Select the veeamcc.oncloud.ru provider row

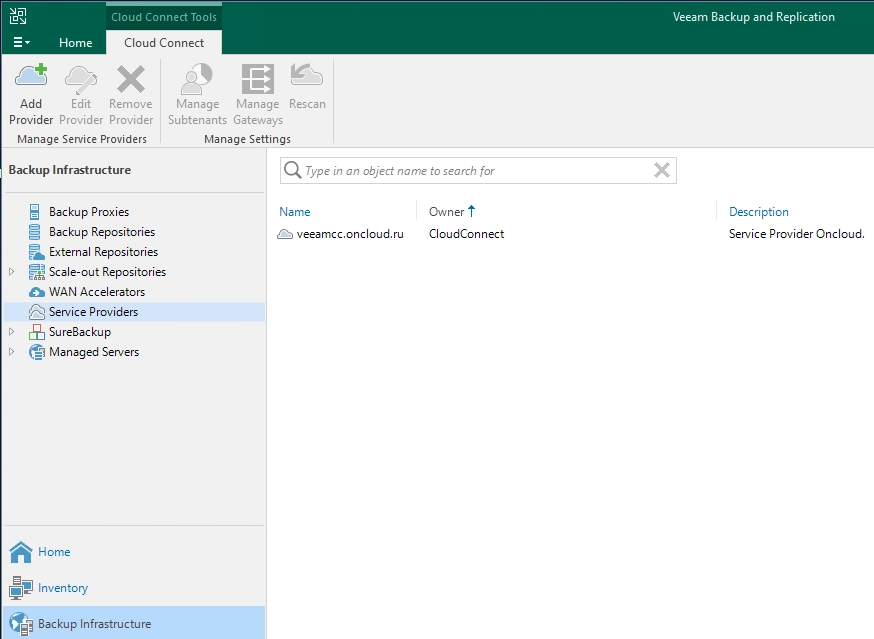click(350, 234)
